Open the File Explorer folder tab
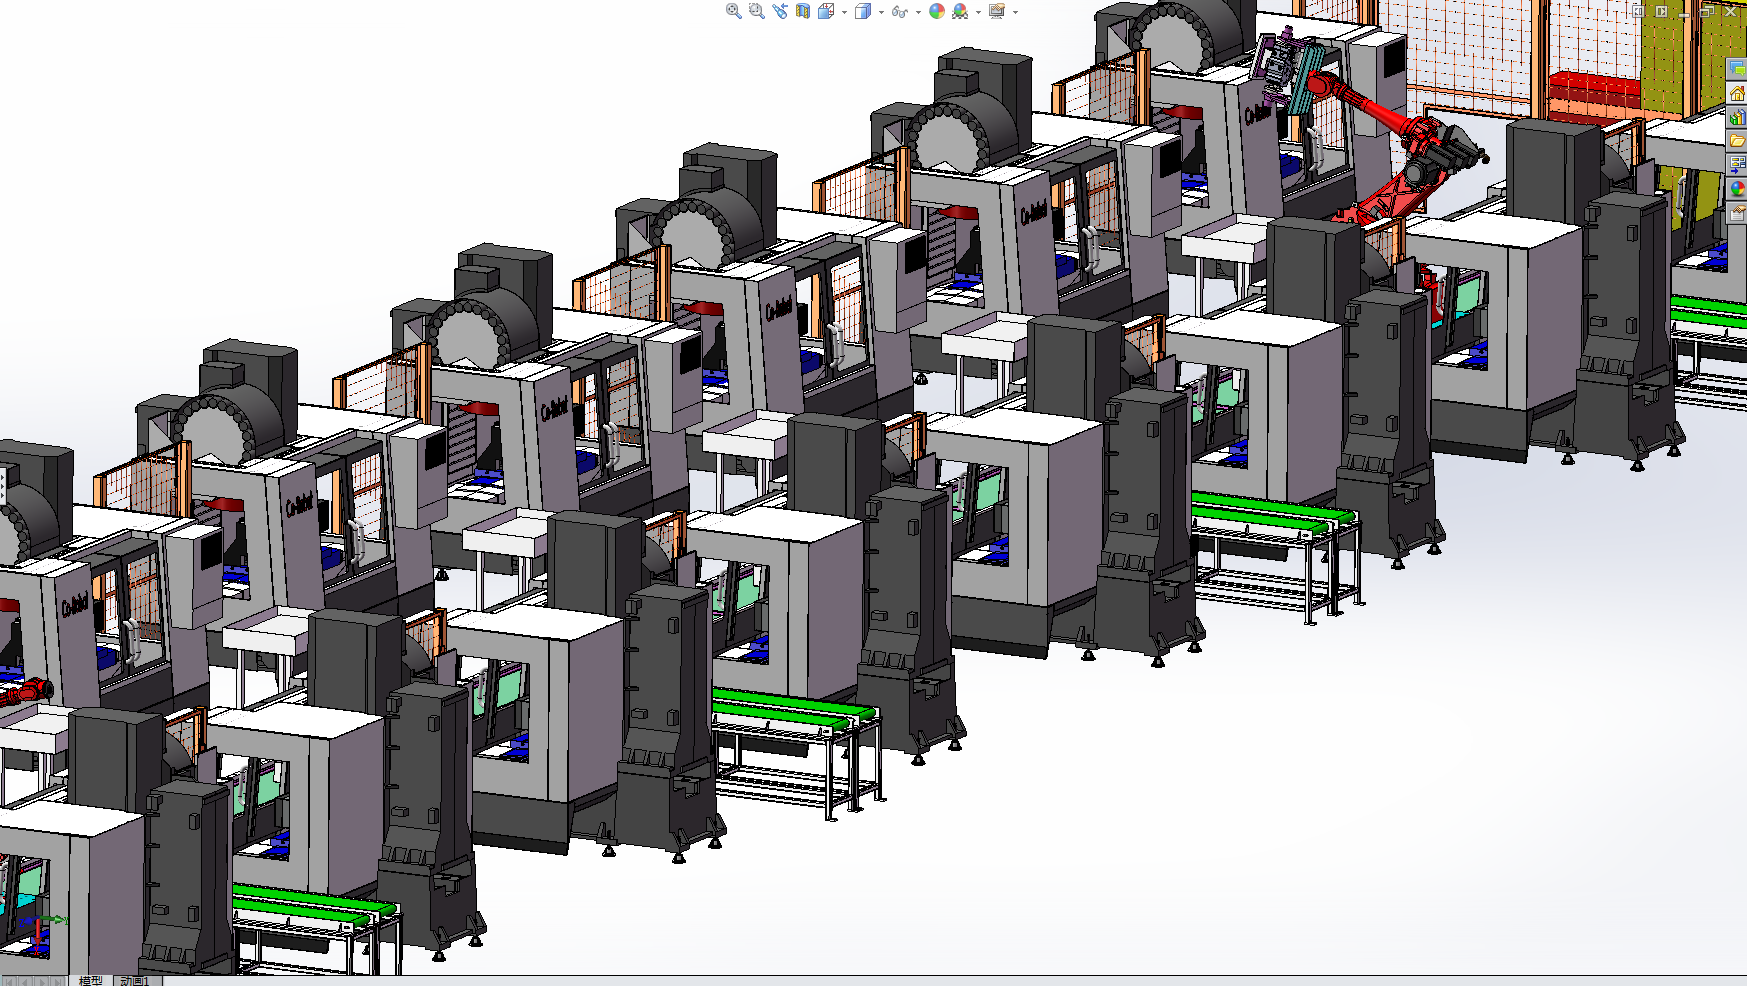 (1737, 141)
